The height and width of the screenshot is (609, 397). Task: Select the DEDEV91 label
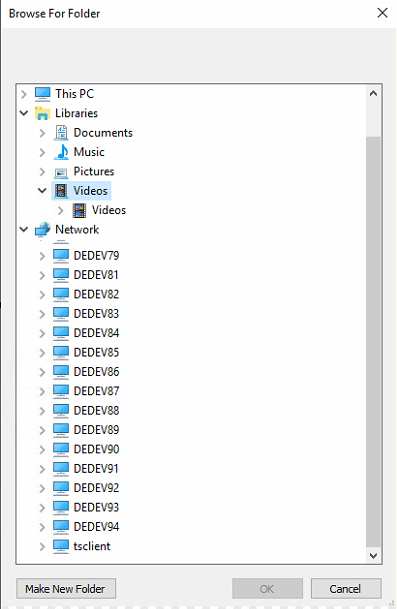click(x=96, y=469)
